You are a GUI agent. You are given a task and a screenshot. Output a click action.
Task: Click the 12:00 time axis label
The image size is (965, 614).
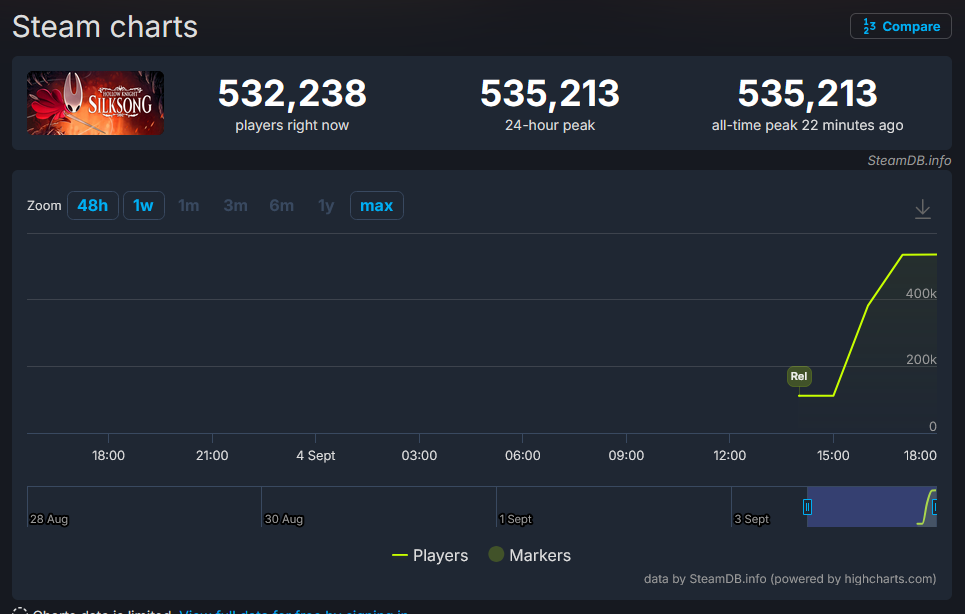729,456
